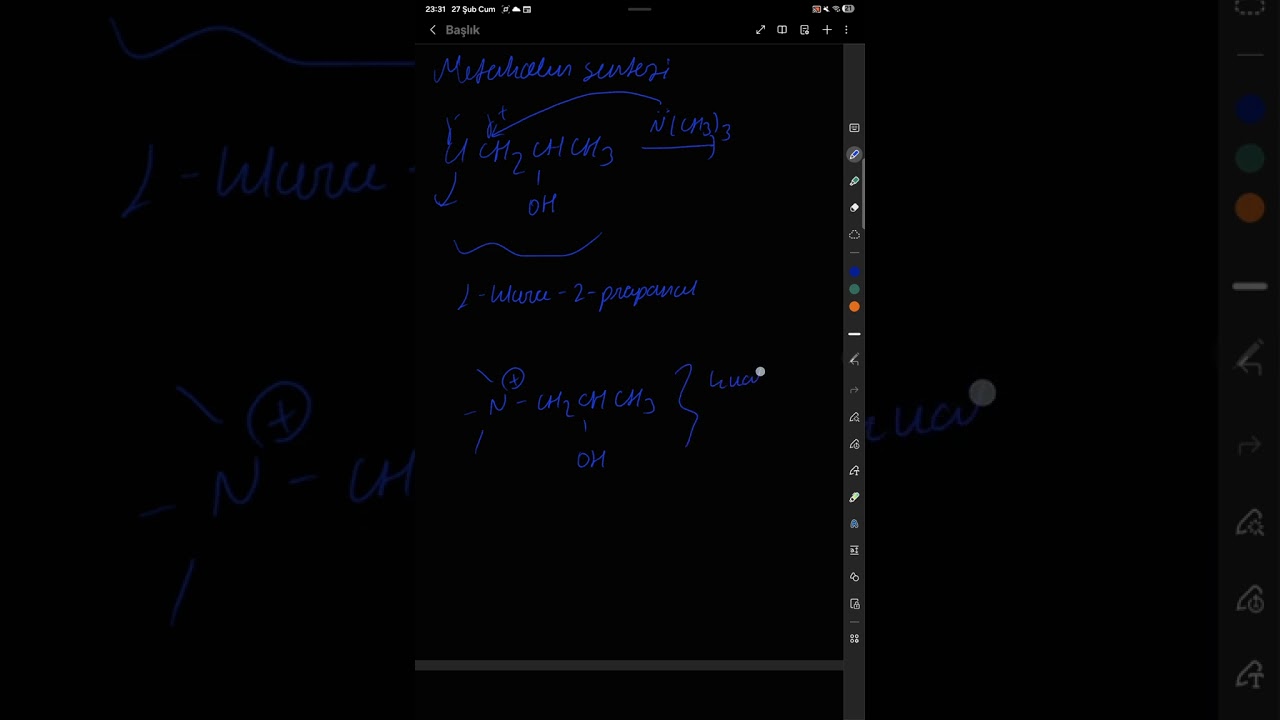Add new item with plus icon
This screenshot has height=720, width=1280.
tap(827, 30)
